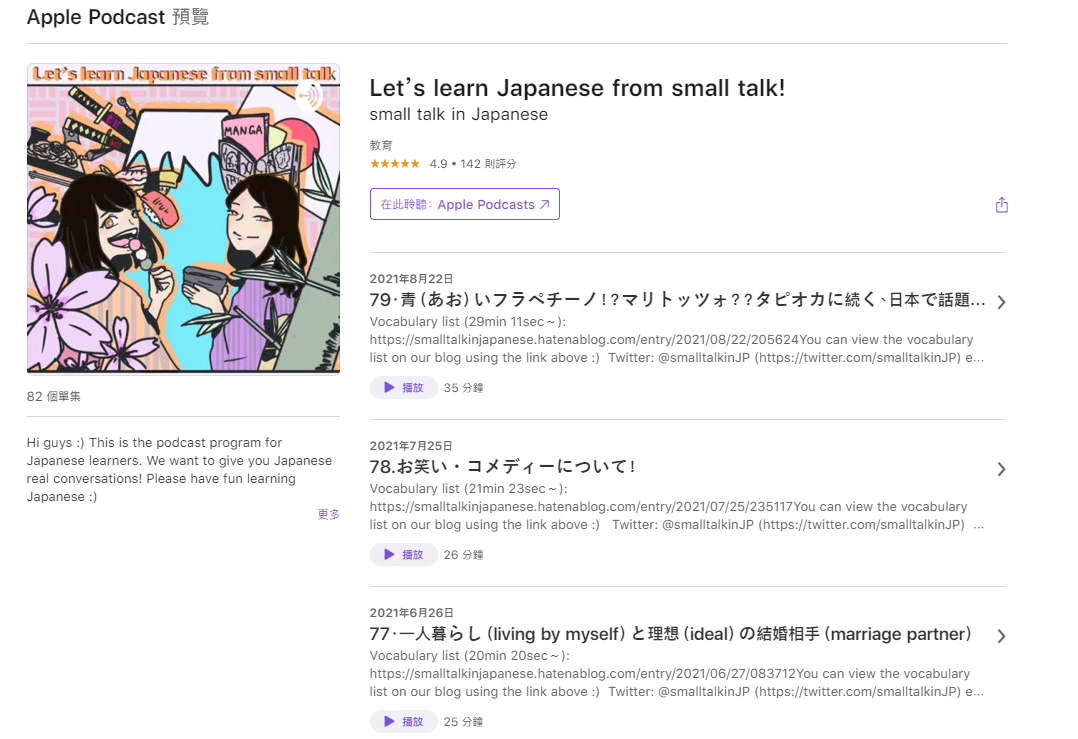
Task: Play episode 77 about living alone
Action: point(404,722)
